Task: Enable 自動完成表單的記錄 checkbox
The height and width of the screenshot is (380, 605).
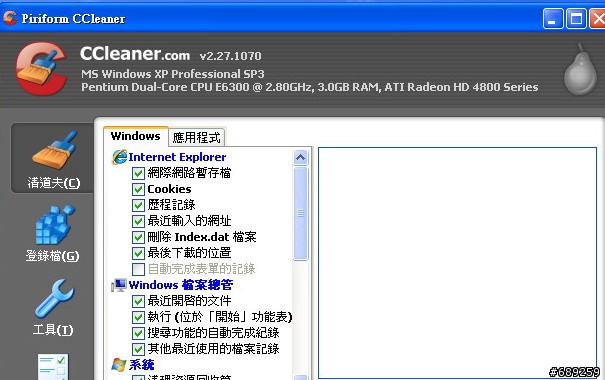Action: point(138,269)
